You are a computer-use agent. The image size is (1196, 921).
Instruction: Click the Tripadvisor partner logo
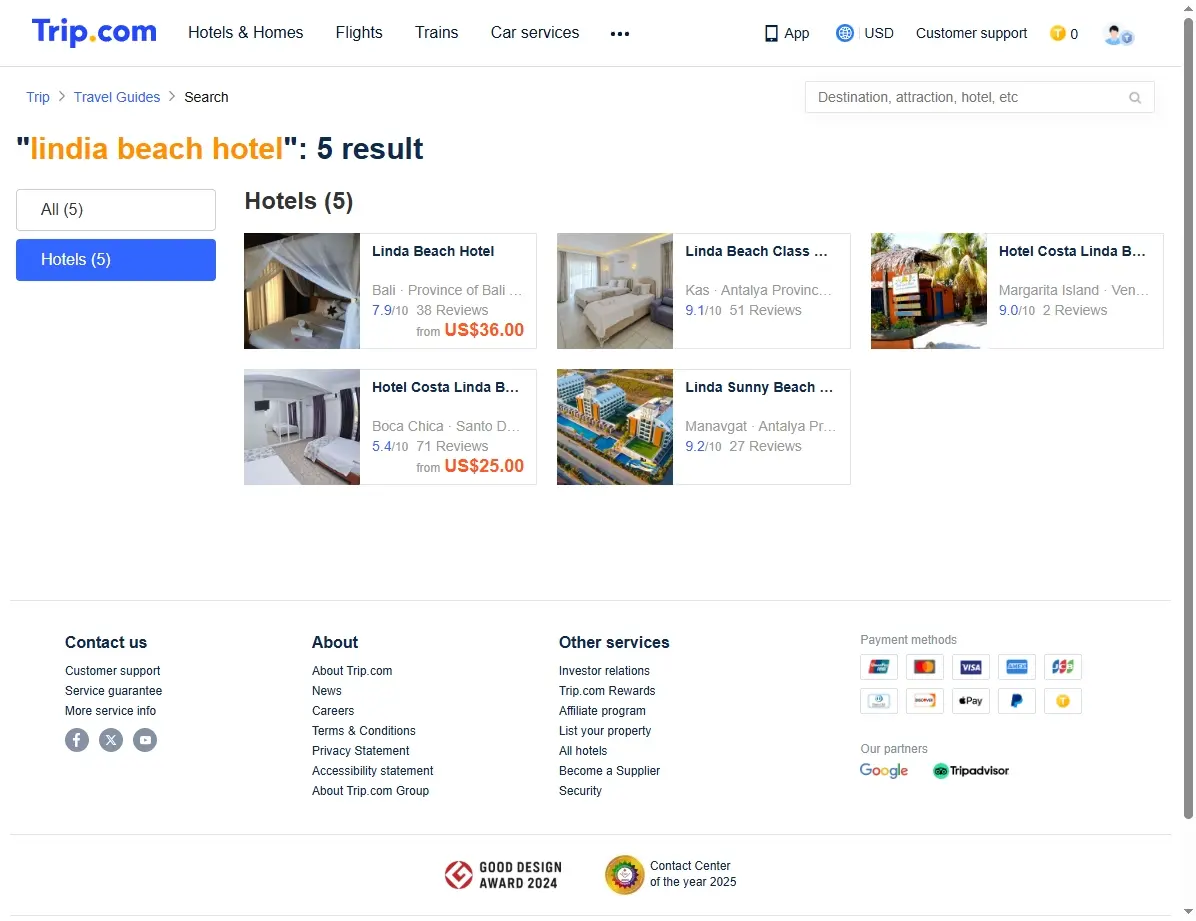[970, 771]
